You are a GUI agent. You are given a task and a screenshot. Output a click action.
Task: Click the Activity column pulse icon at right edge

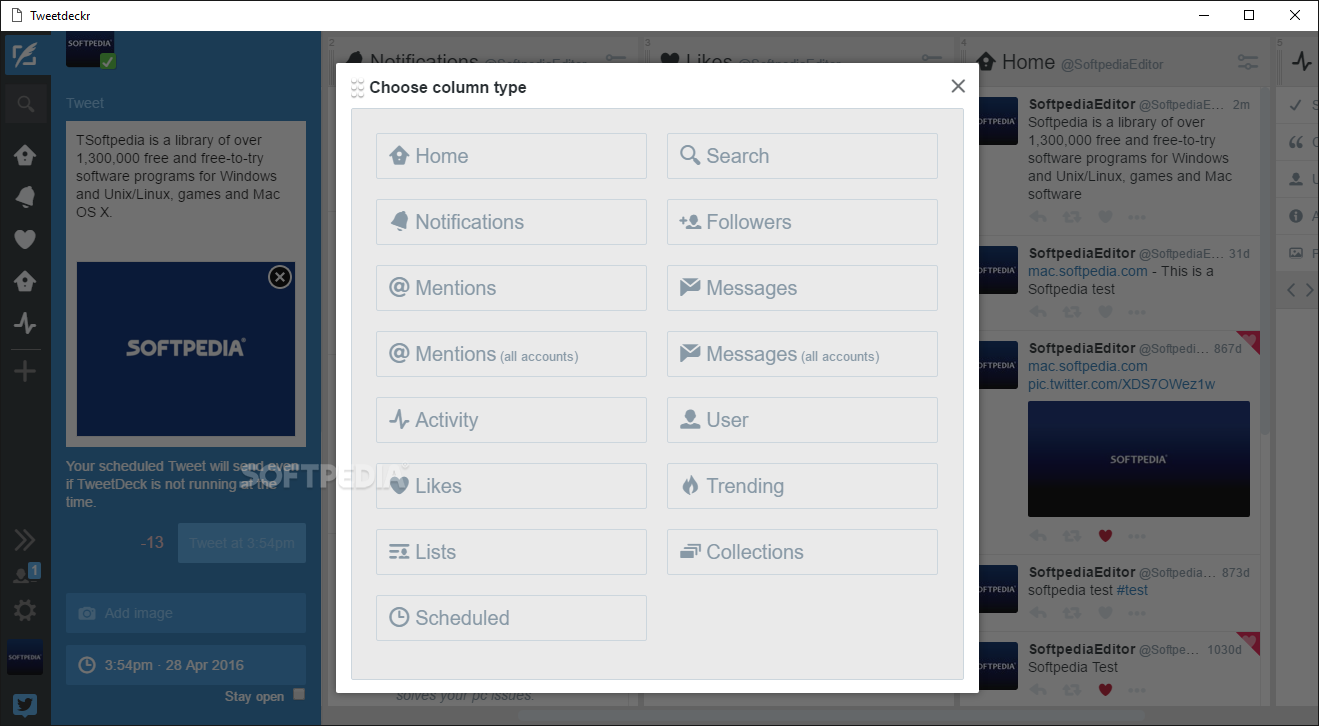point(1301,62)
